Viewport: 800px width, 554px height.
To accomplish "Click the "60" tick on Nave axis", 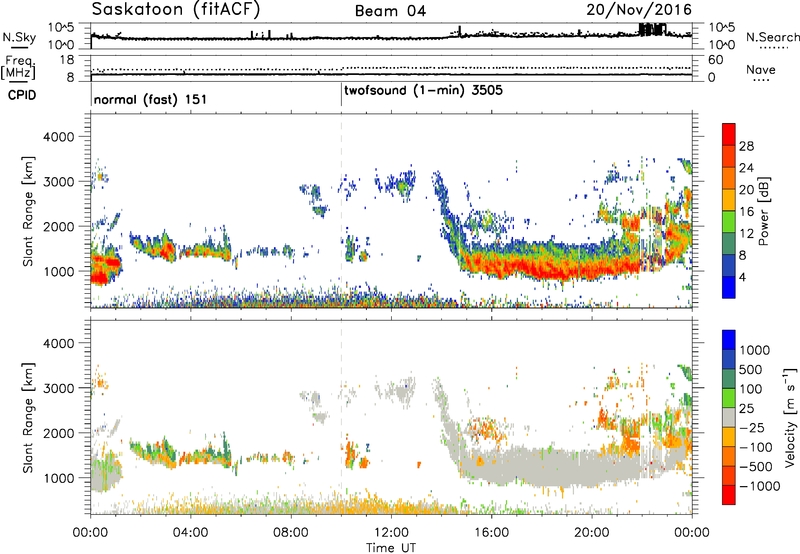I will click(x=715, y=60).
